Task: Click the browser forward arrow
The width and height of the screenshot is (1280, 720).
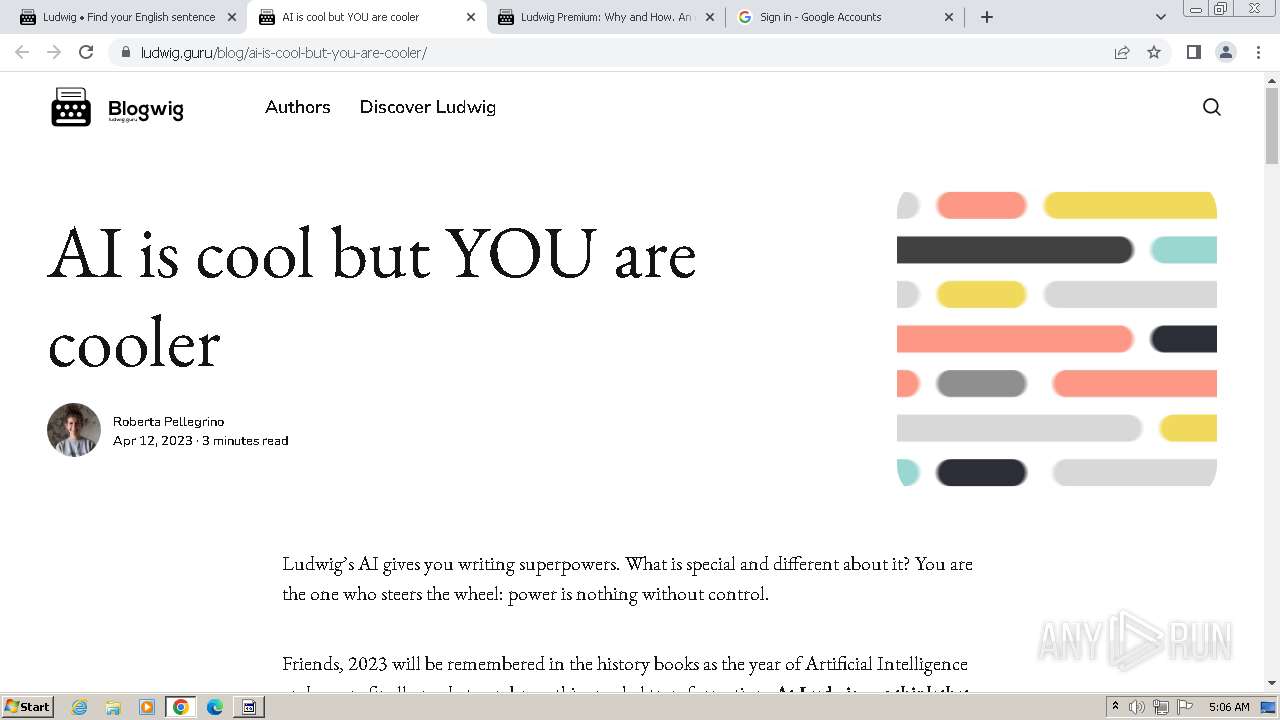Action: 54,52
